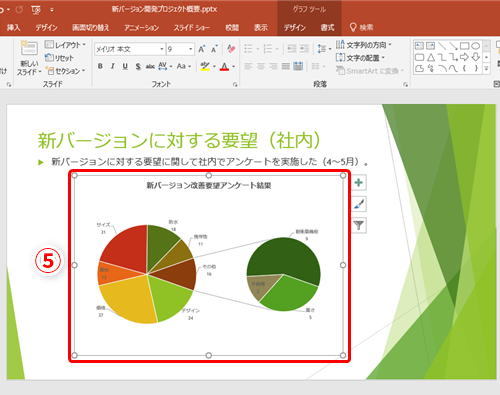Switch to スライド ショー (Slide Show) tab
The image size is (500, 395).
tap(192, 27)
